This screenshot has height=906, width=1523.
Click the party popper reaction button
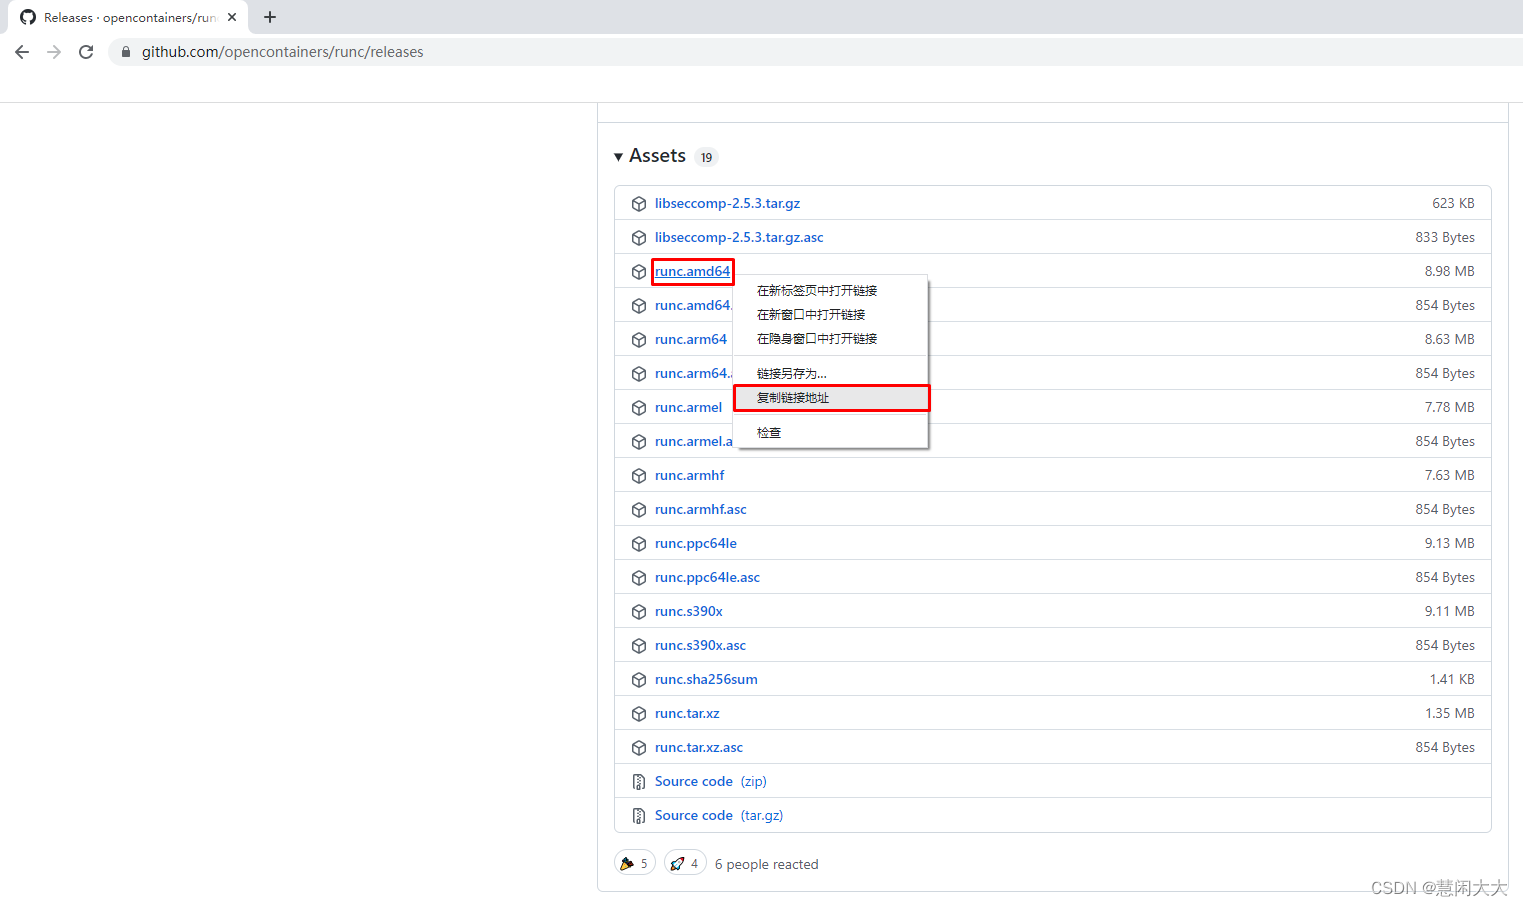click(634, 863)
